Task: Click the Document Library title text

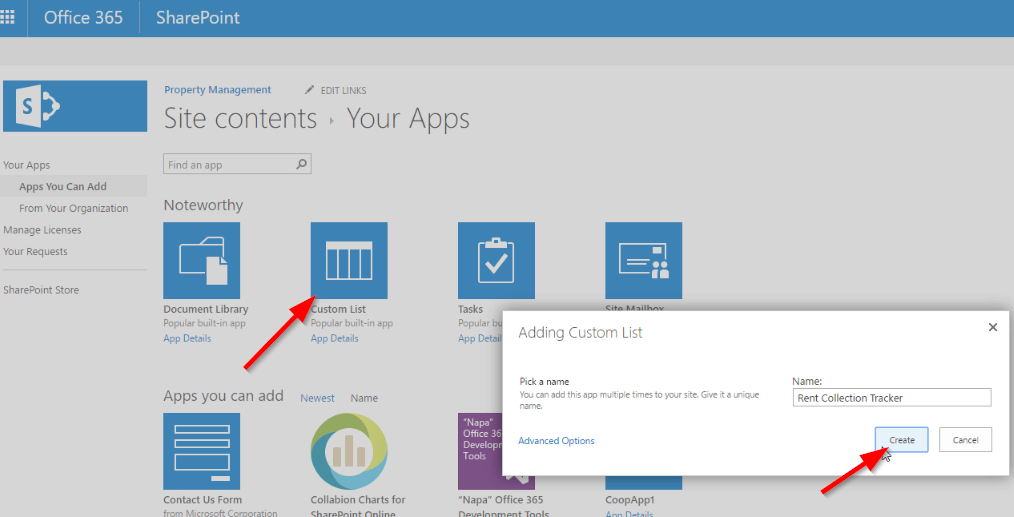Action: [x=206, y=309]
